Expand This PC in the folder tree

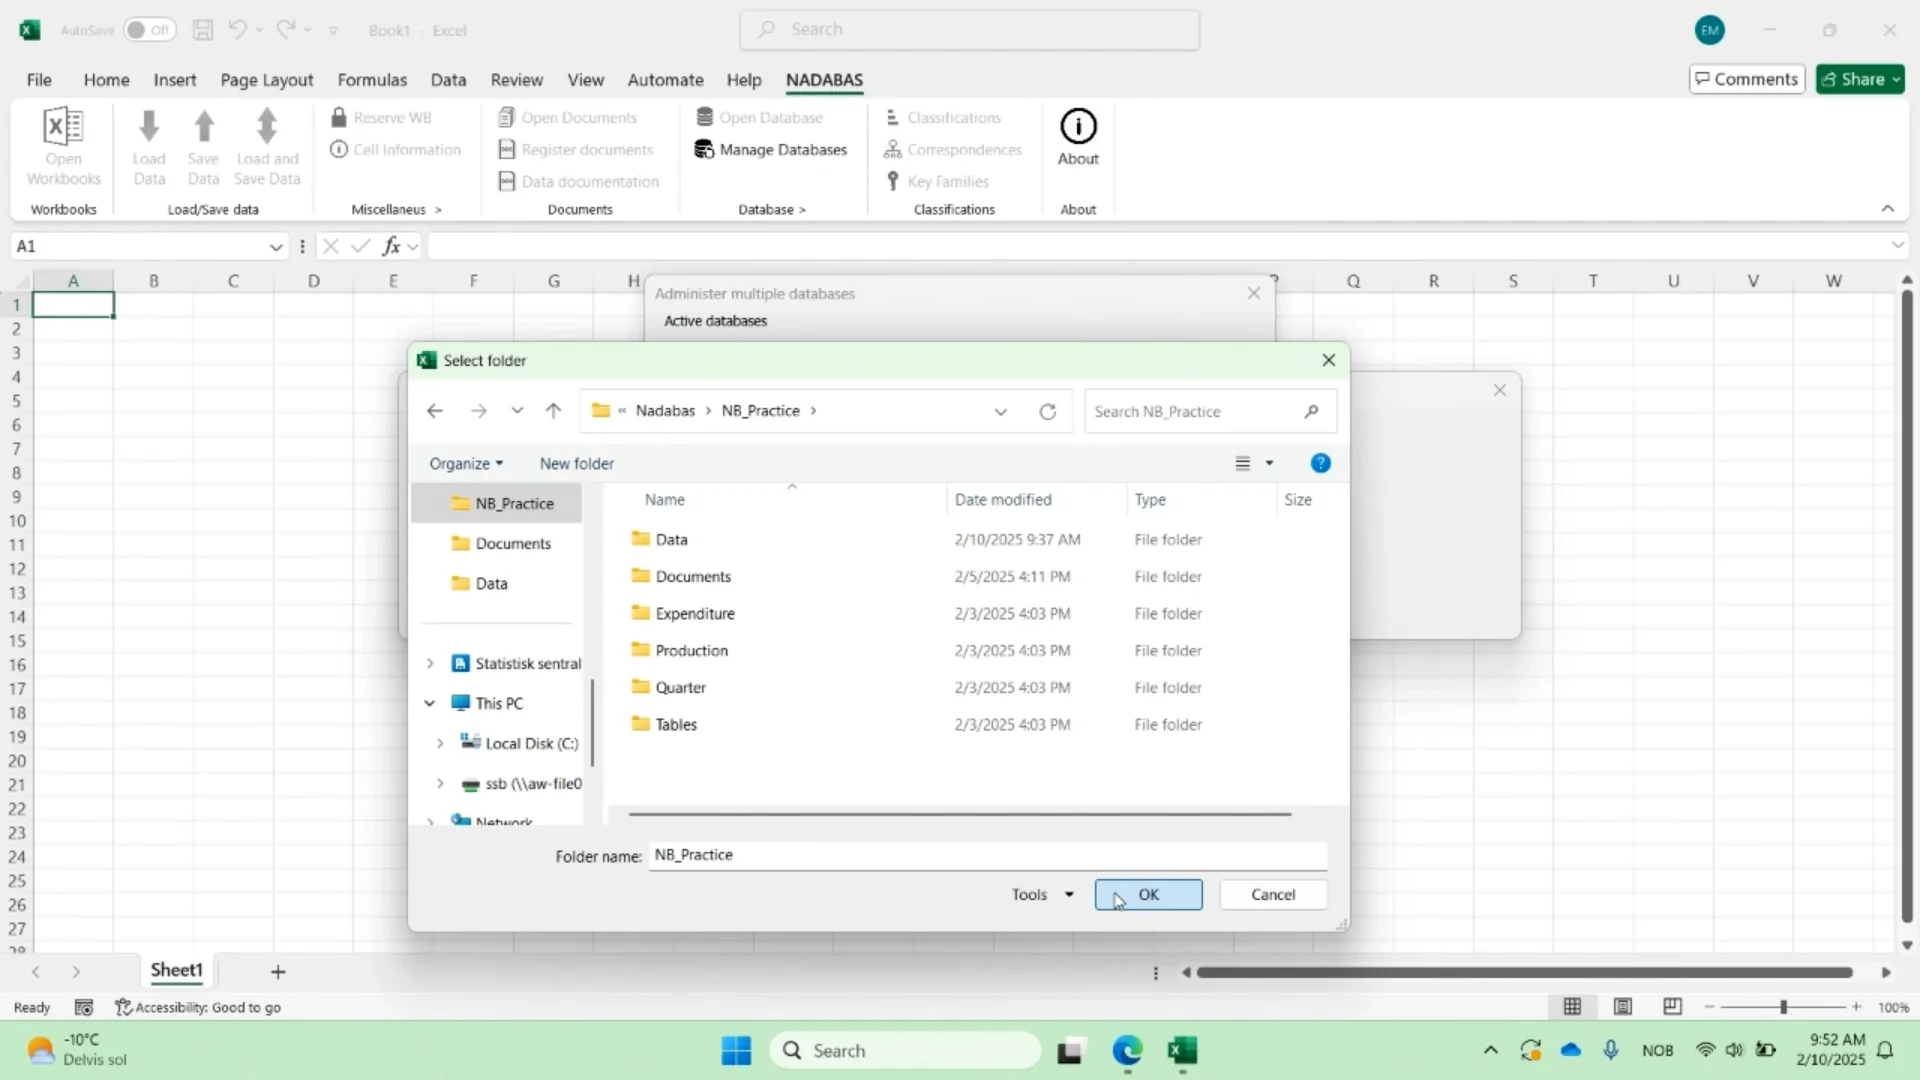tap(430, 703)
